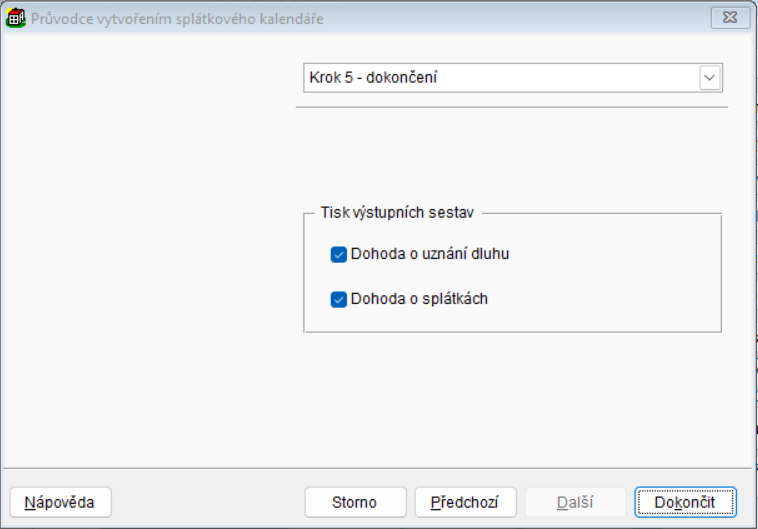758x529 pixels.
Task: Click the 'Tisk výstupních sestav' group label
Action: 397,213
